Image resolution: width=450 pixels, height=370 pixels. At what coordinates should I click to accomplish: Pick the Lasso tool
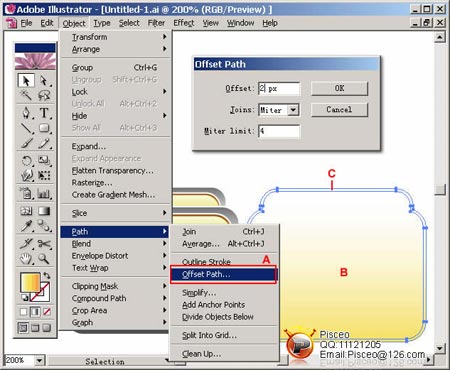pos(44,95)
